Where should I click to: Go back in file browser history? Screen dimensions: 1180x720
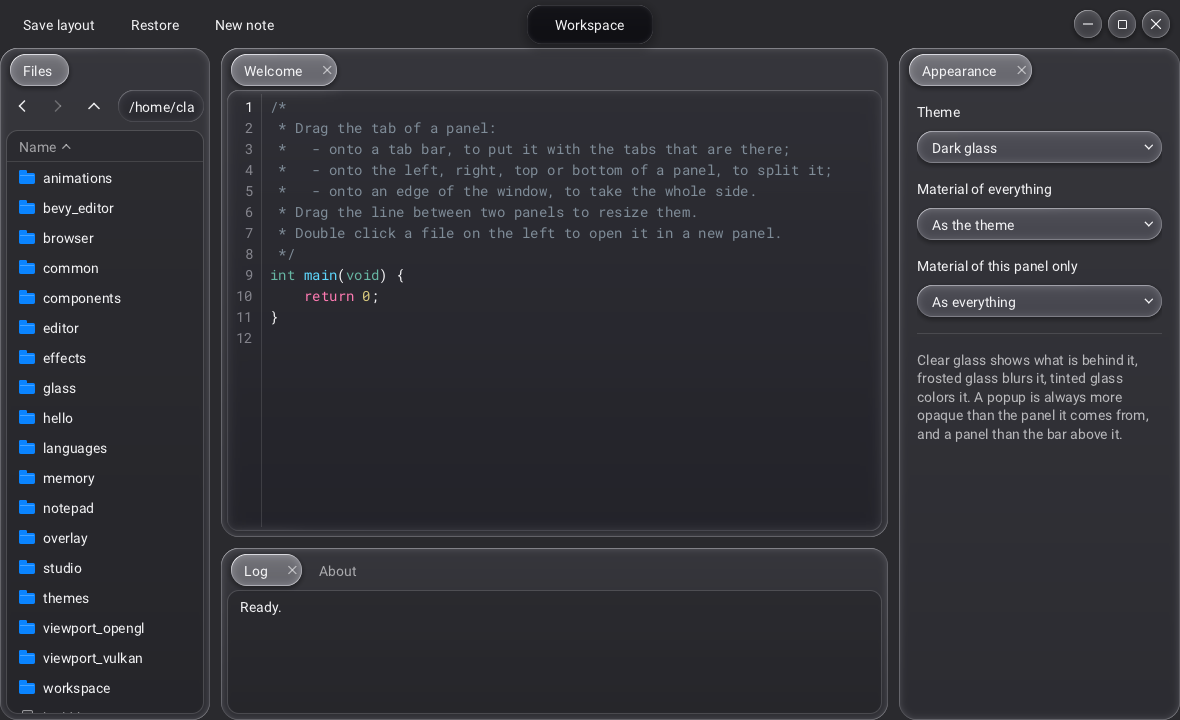click(23, 106)
